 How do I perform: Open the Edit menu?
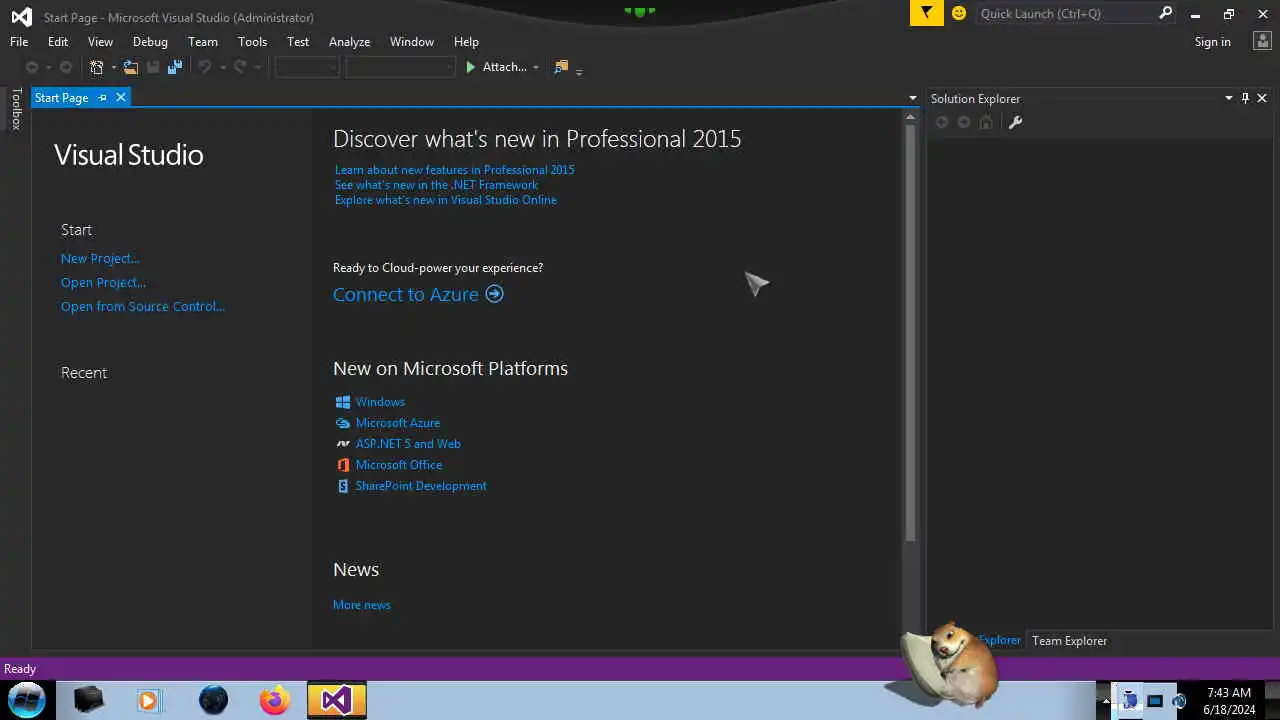[x=58, y=41]
